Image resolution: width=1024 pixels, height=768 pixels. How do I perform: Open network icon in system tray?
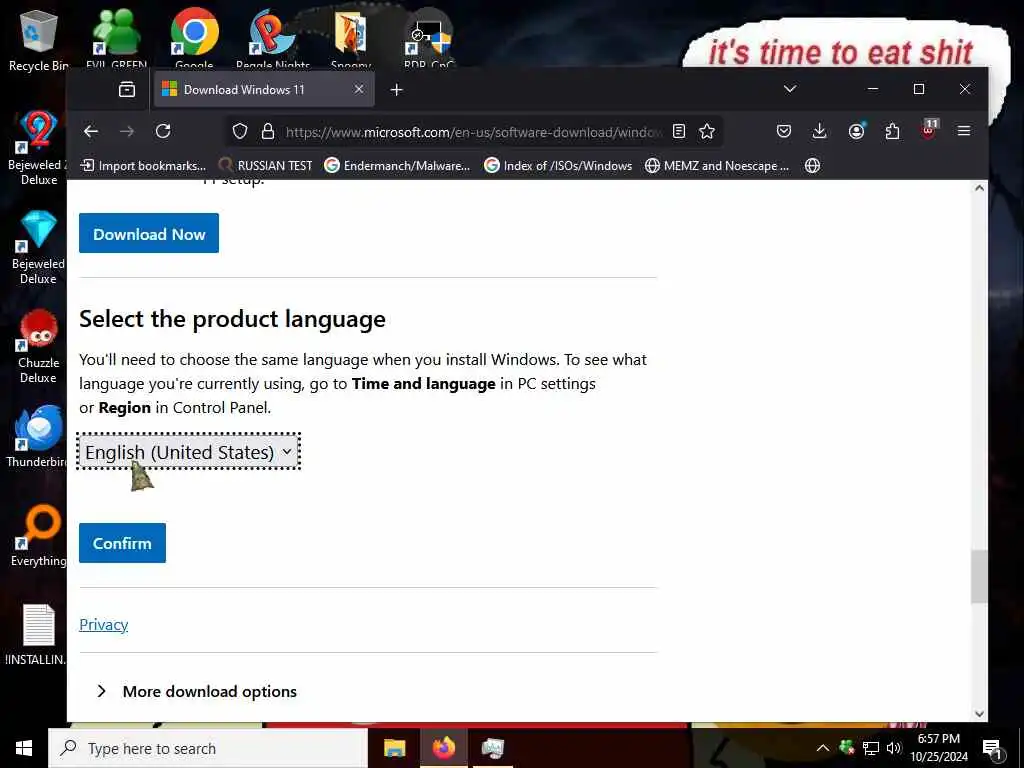[x=871, y=748]
